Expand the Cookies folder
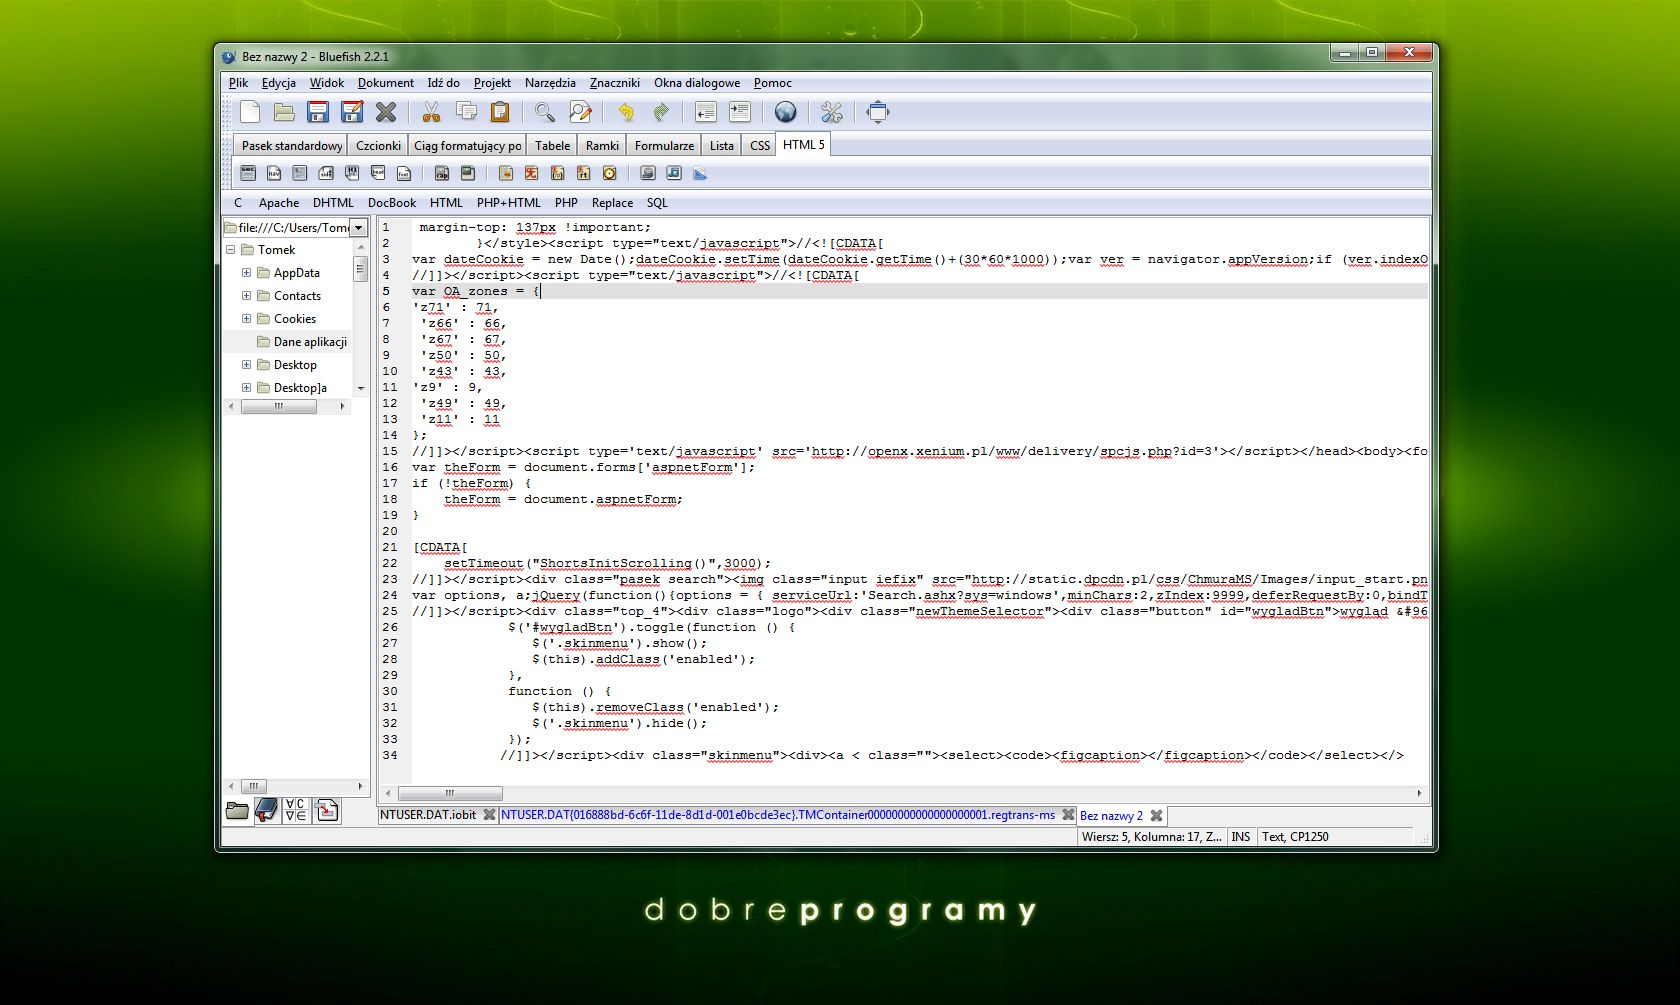Screen dimensions: 1680x1005 tap(246, 319)
